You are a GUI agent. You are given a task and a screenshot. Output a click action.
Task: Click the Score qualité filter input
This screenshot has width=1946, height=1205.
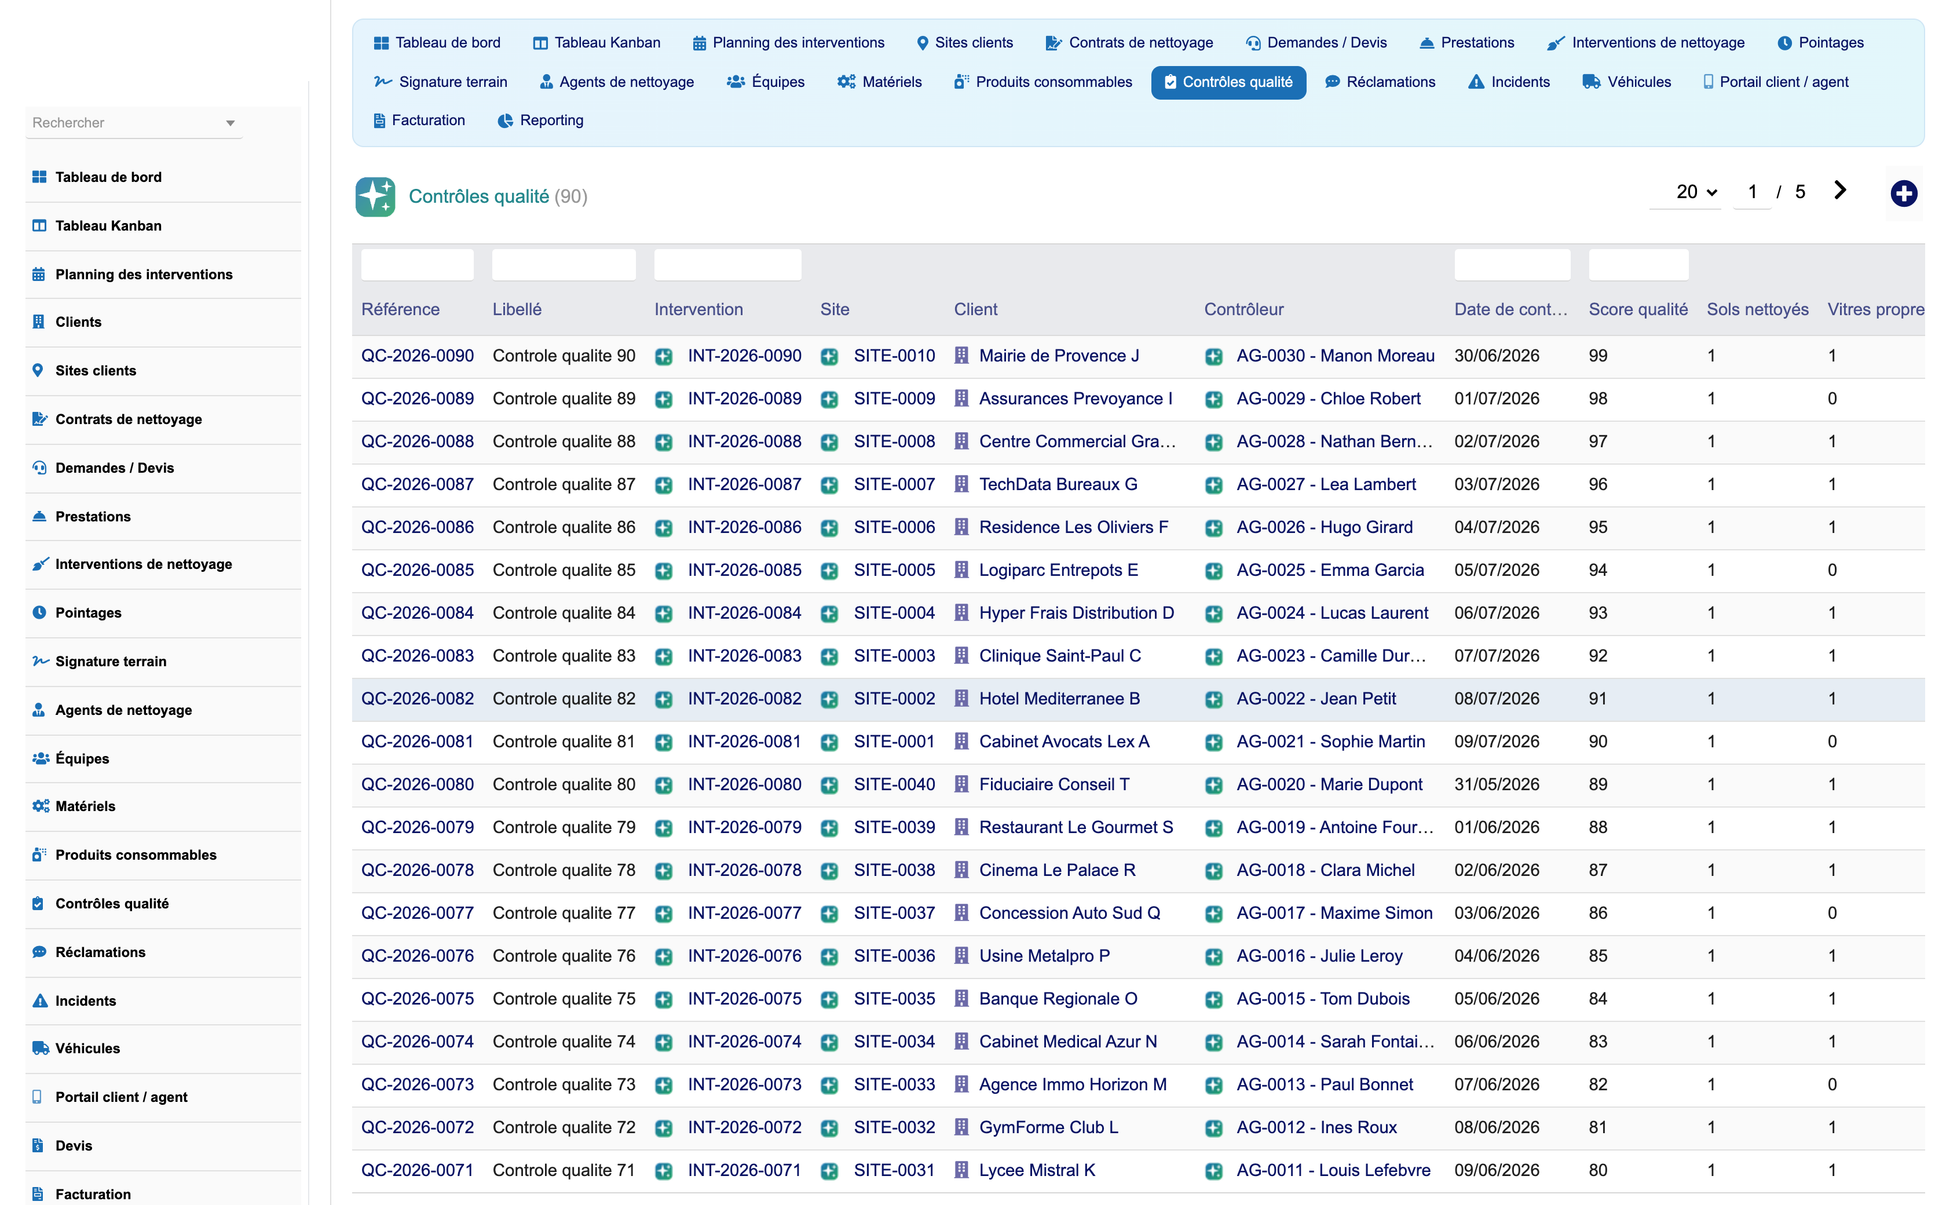pos(1638,265)
